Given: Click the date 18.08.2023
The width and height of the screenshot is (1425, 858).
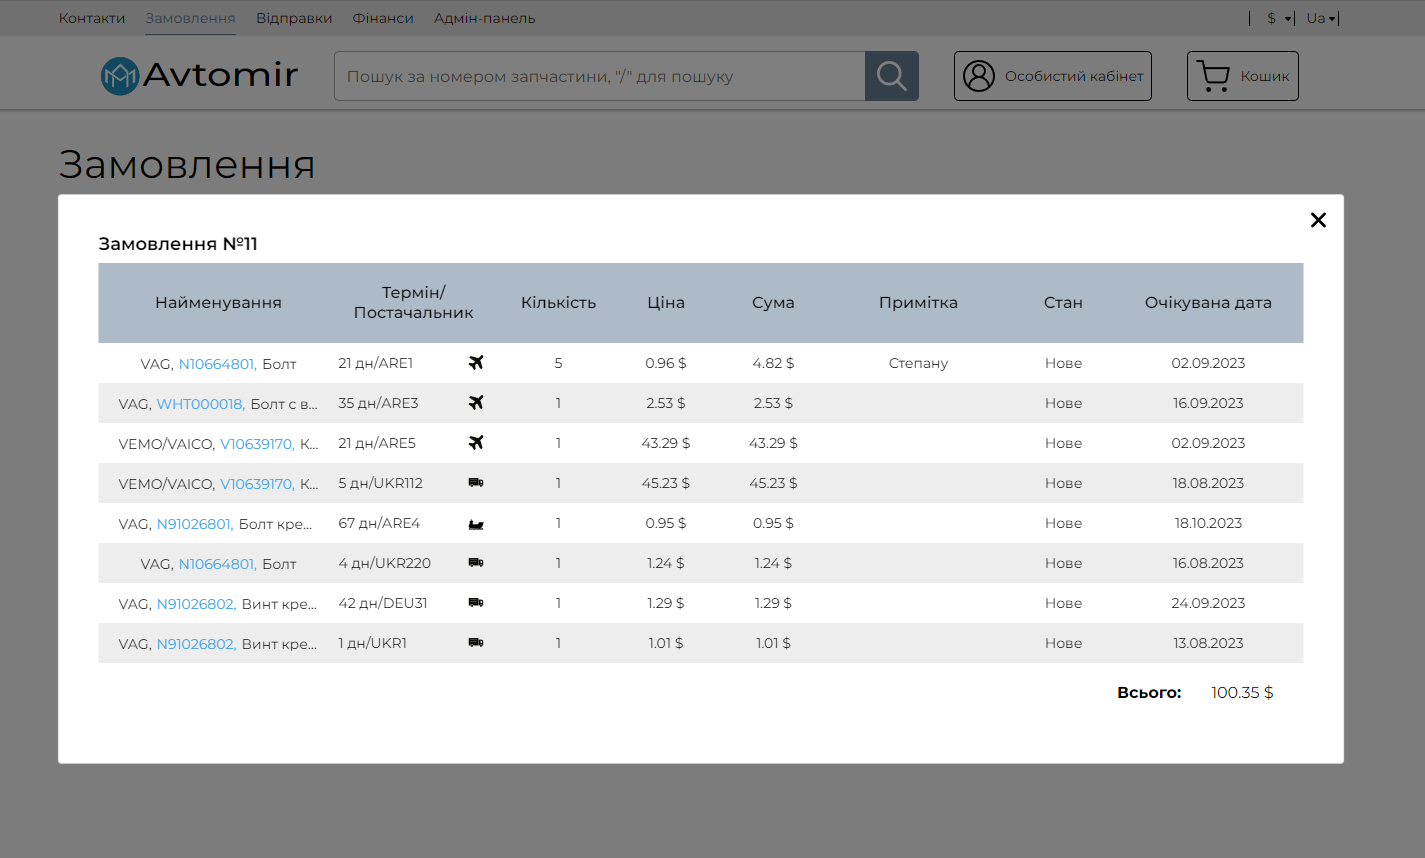Looking at the screenshot, I should 1208,483.
